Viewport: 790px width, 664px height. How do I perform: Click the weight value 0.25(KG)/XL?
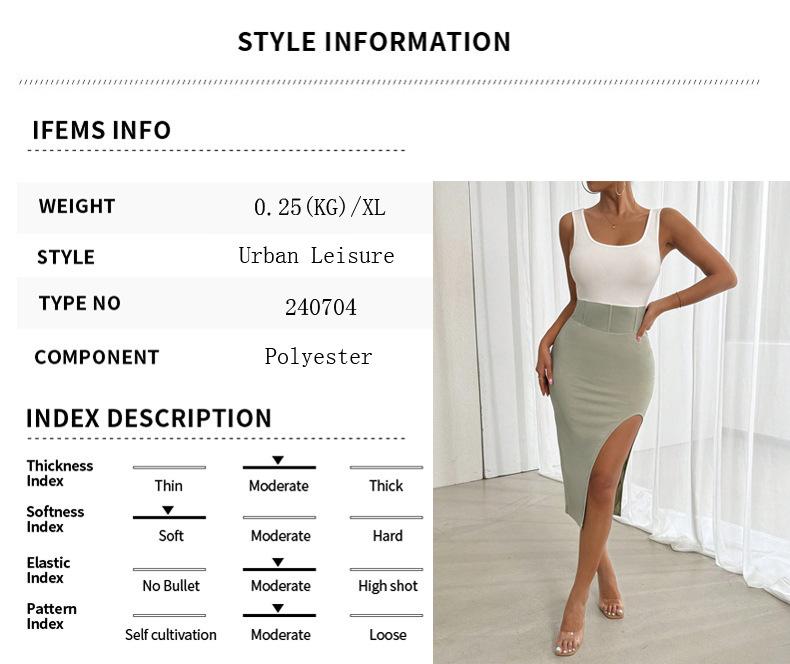320,207
